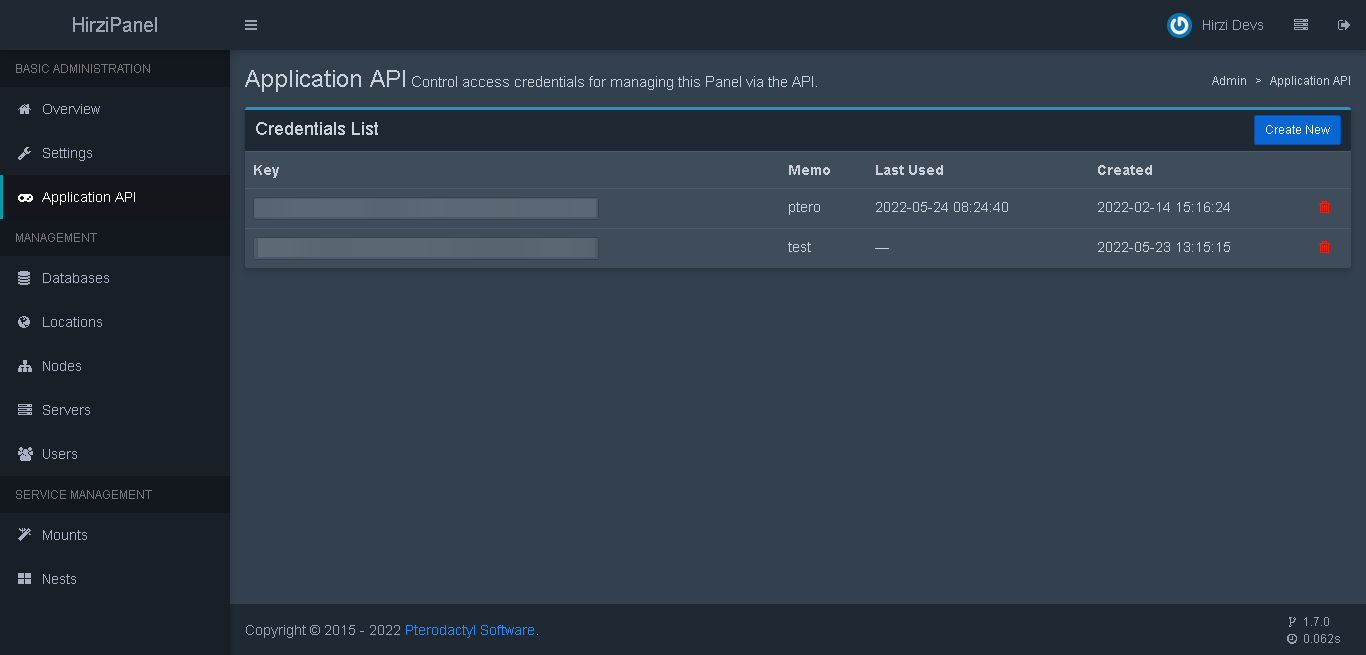The image size is (1366, 655).
Task: Click the key icon beside Application API
Action: 24,197
